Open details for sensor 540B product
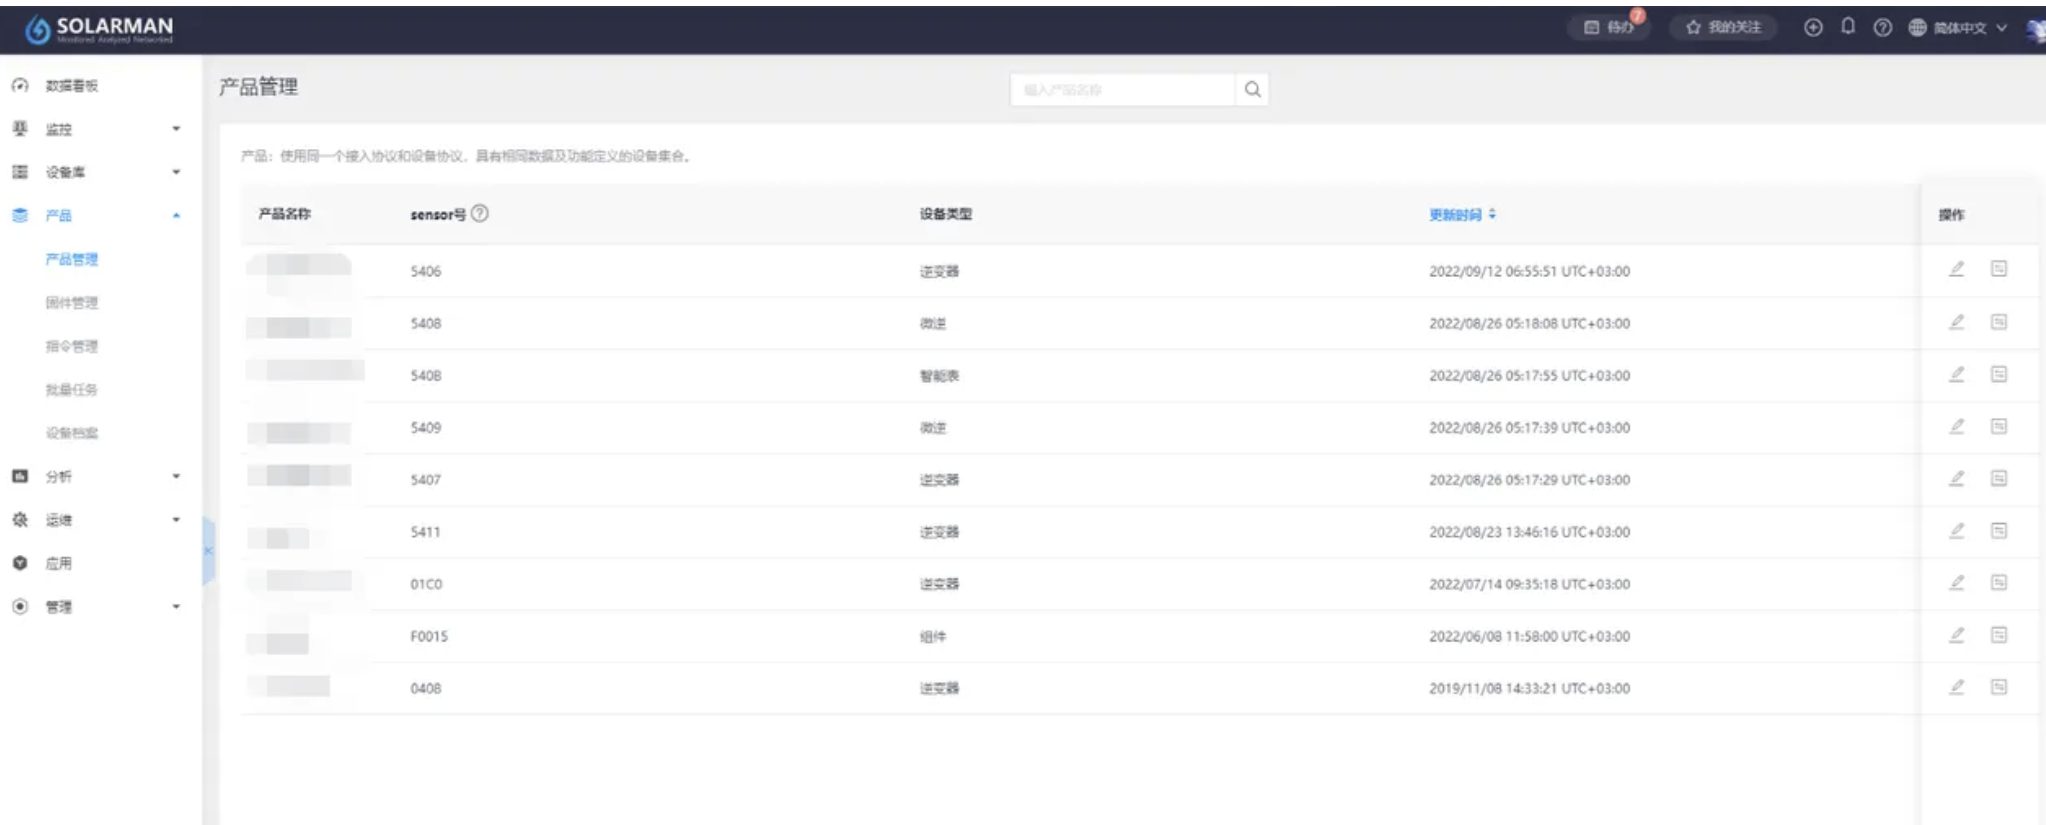Screen dimensions: 2046x825 pos(1999,374)
